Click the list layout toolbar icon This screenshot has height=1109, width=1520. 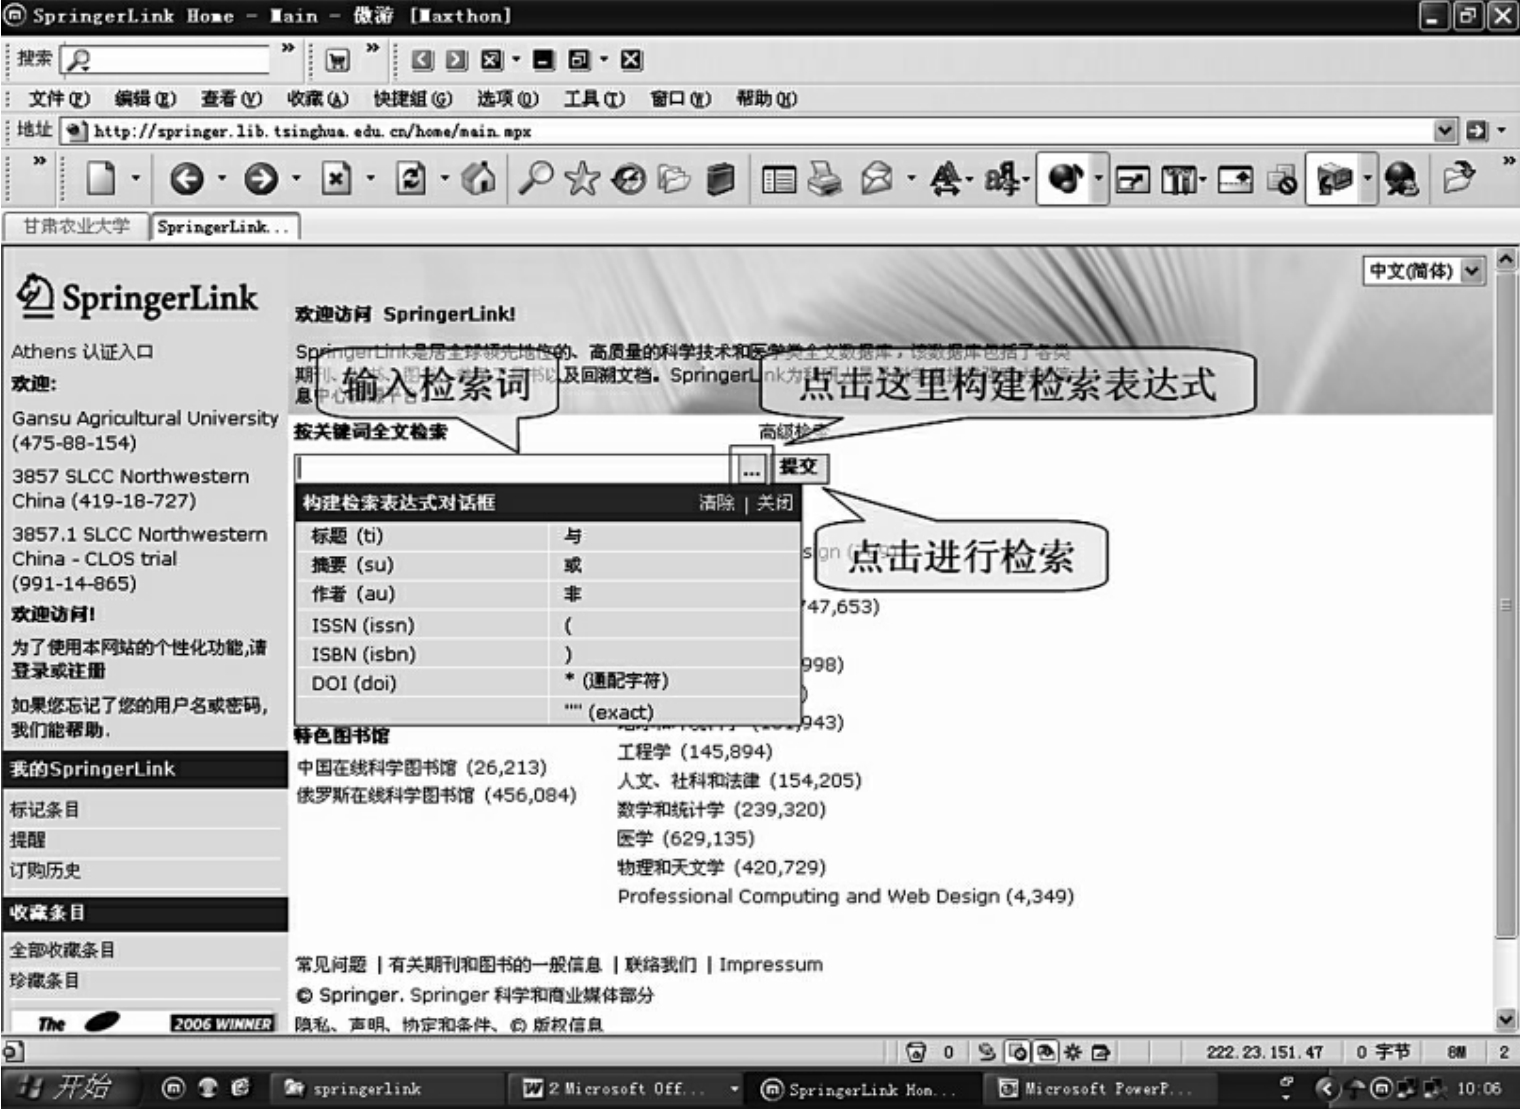pyautogui.click(x=779, y=180)
